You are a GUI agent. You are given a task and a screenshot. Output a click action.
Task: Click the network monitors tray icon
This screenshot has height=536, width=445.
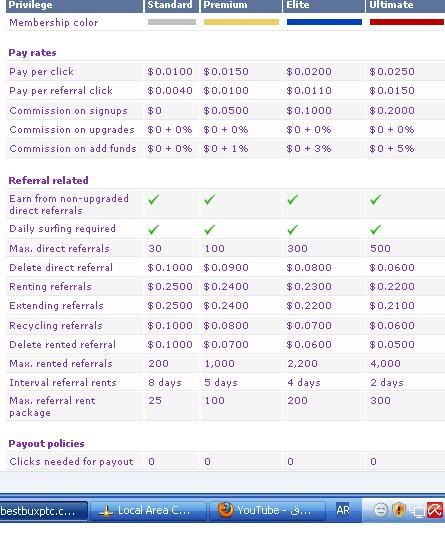point(417,511)
